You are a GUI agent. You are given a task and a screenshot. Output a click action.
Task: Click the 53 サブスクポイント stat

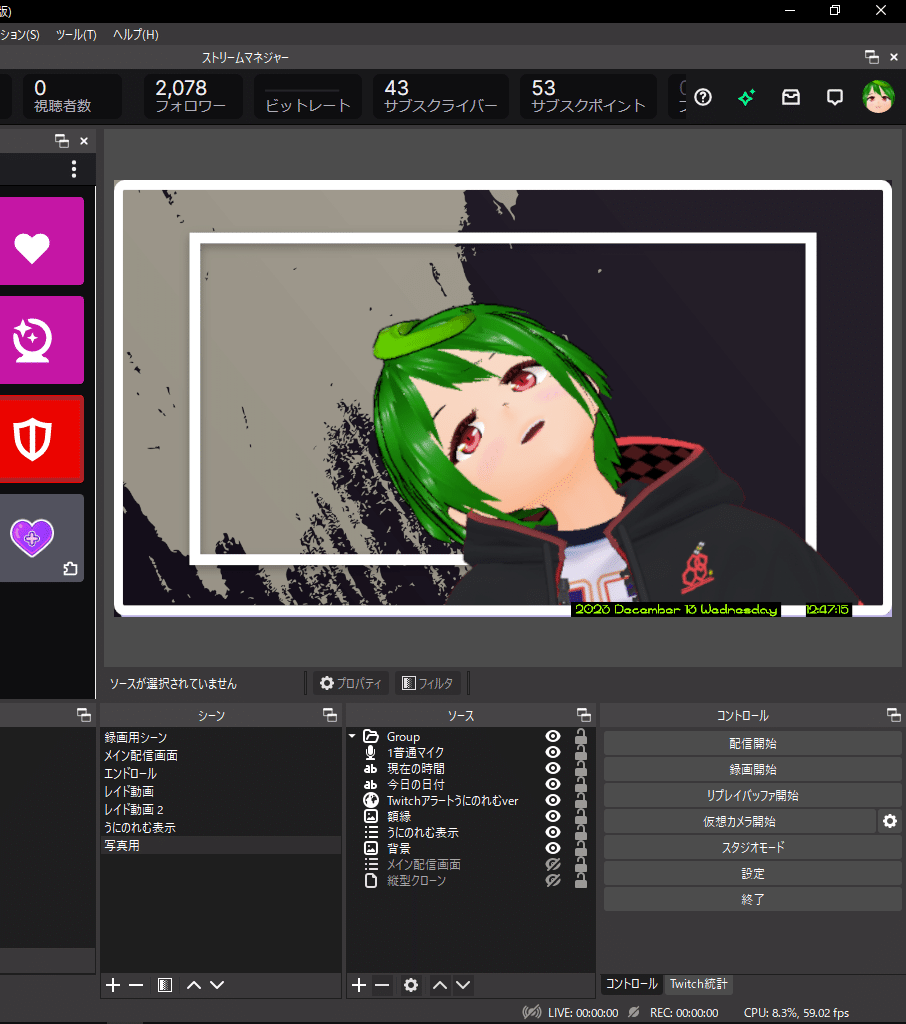pyautogui.click(x=588, y=96)
